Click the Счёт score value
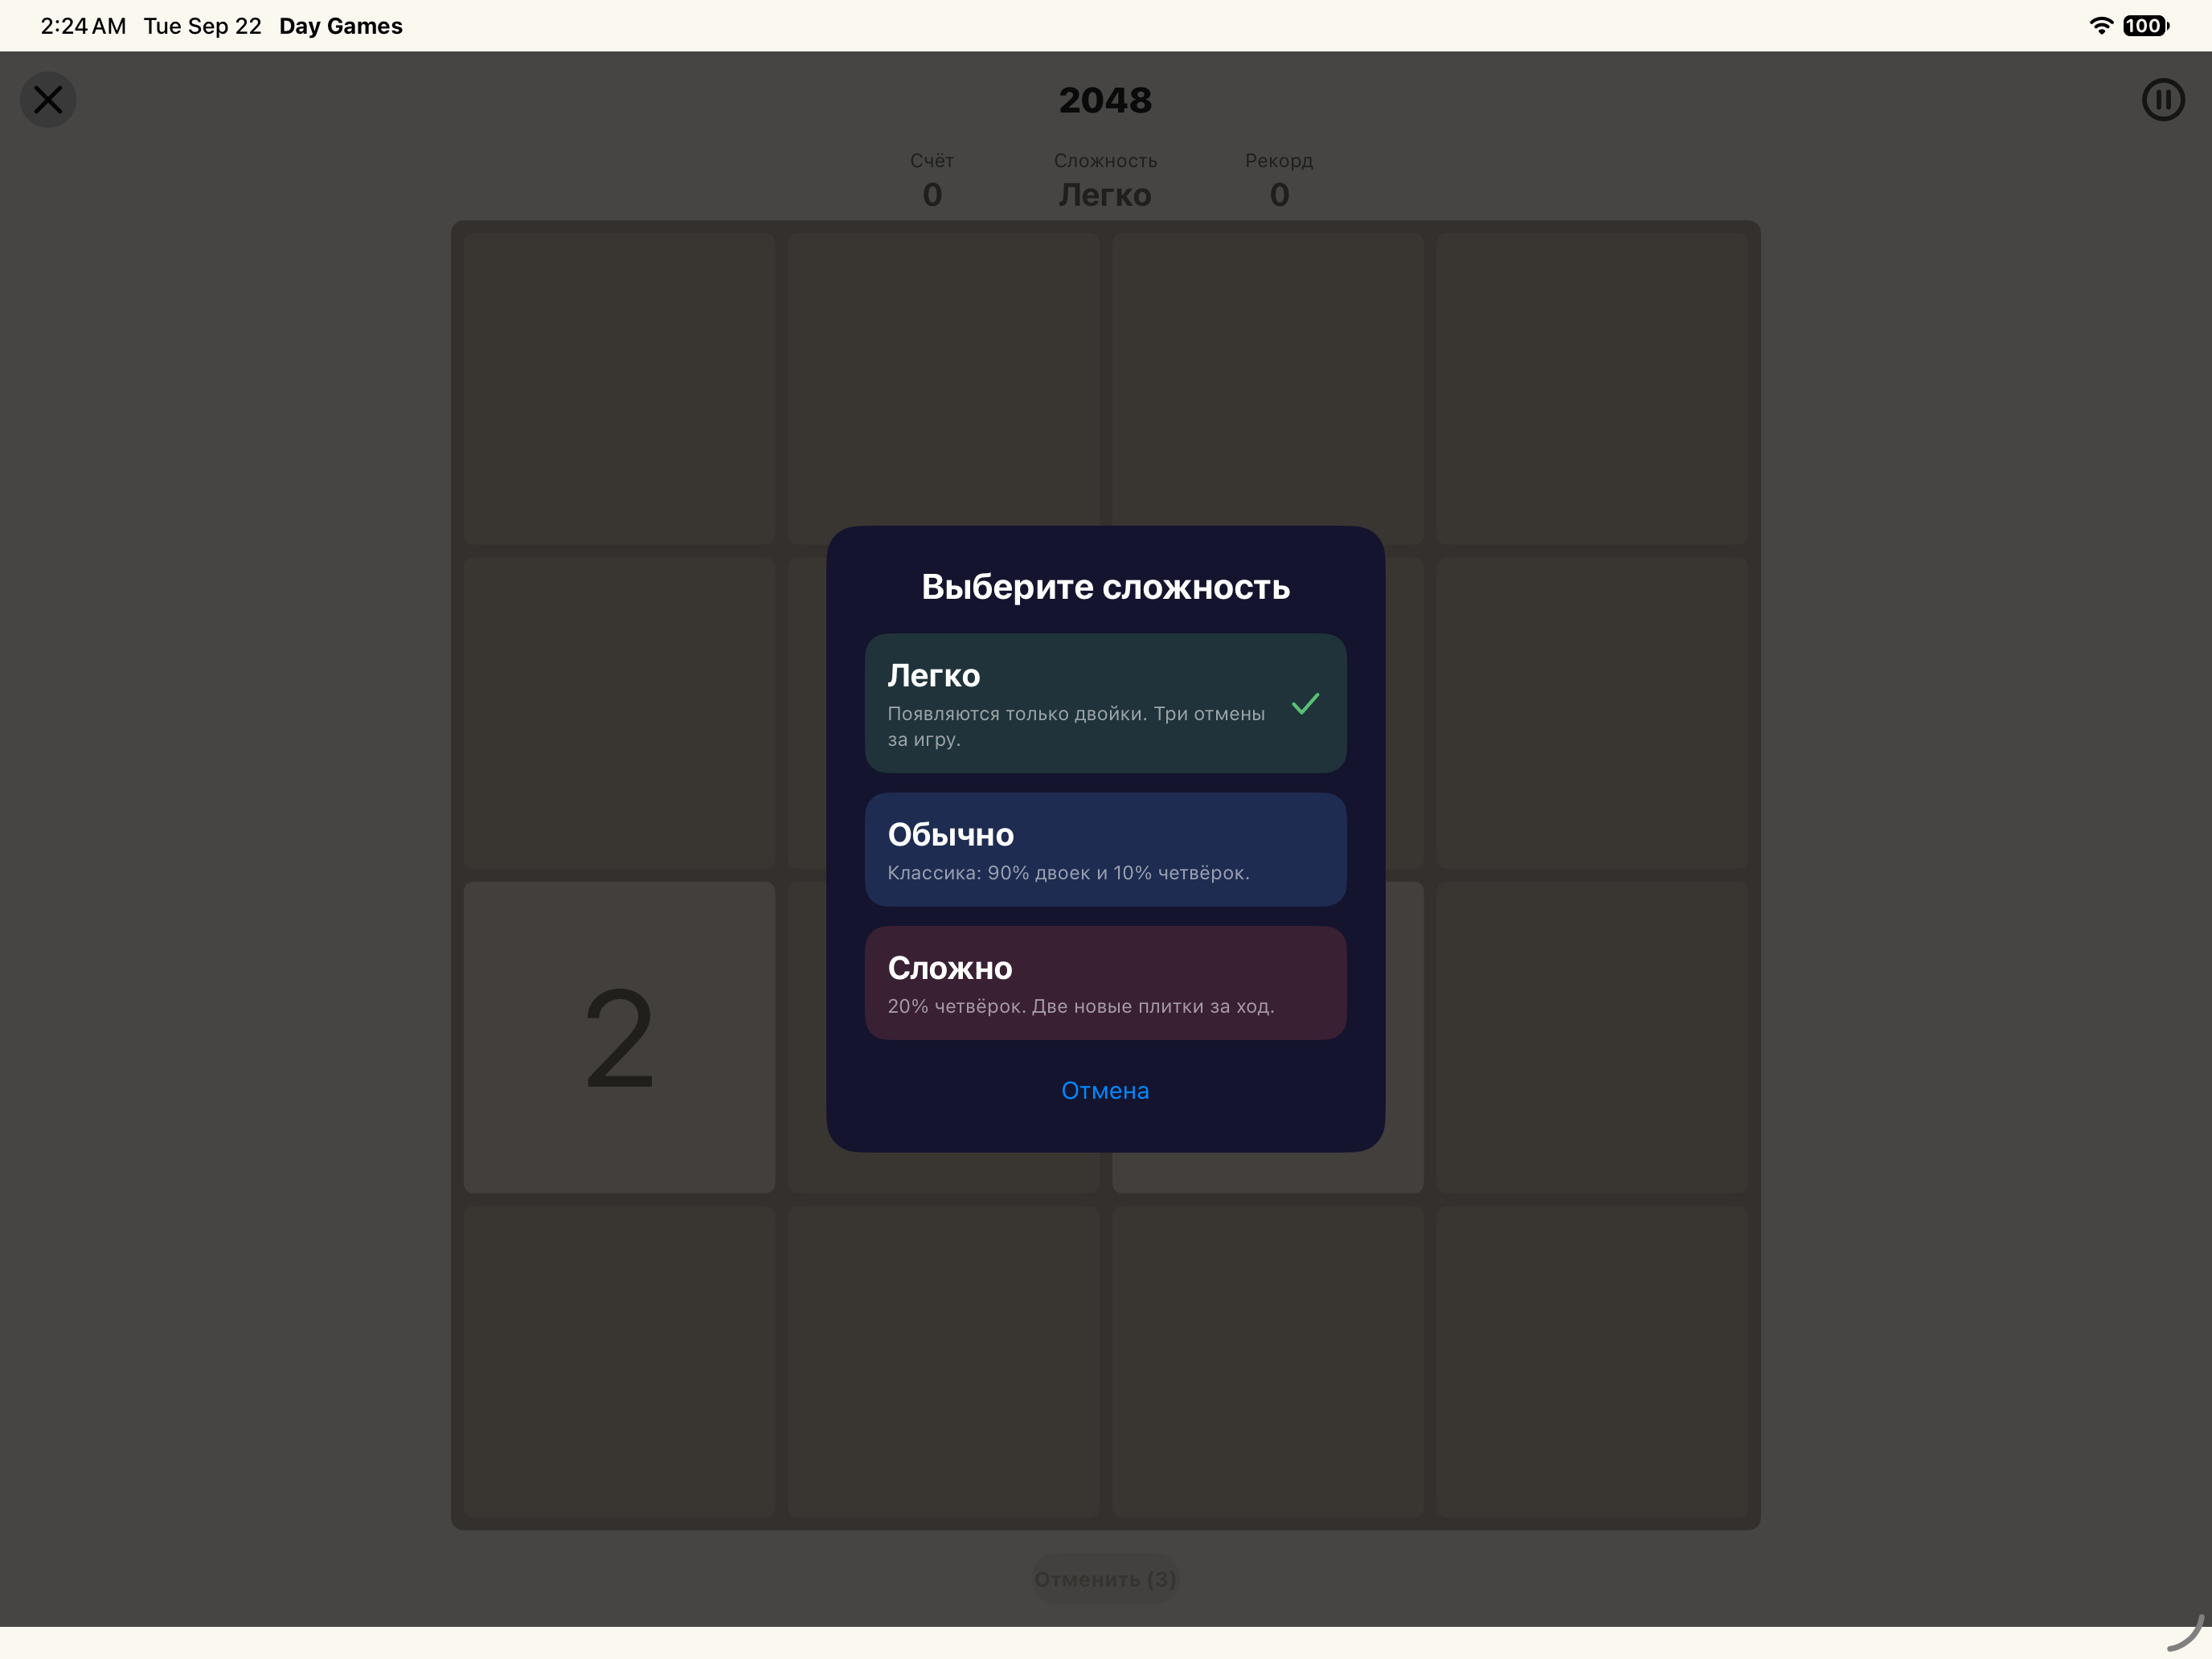2212x1659 pixels. pos(932,194)
